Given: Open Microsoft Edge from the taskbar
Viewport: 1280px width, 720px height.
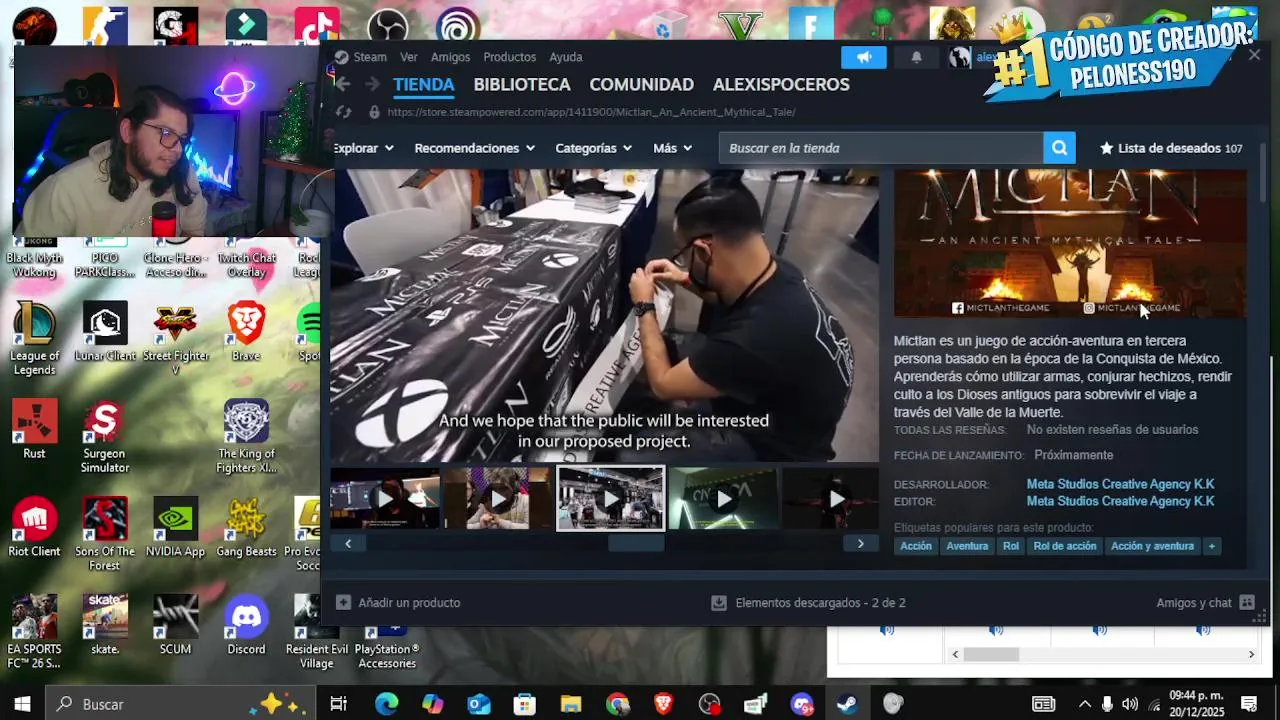Looking at the screenshot, I should tap(386, 704).
